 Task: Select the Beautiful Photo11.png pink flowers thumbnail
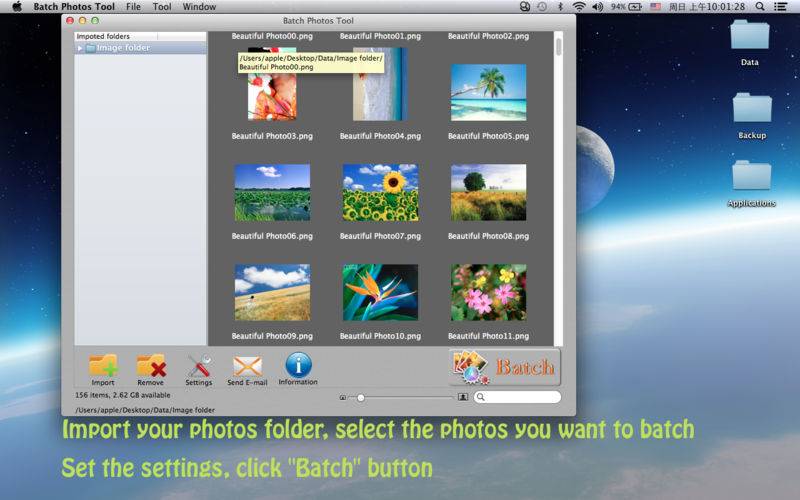[x=488, y=292]
